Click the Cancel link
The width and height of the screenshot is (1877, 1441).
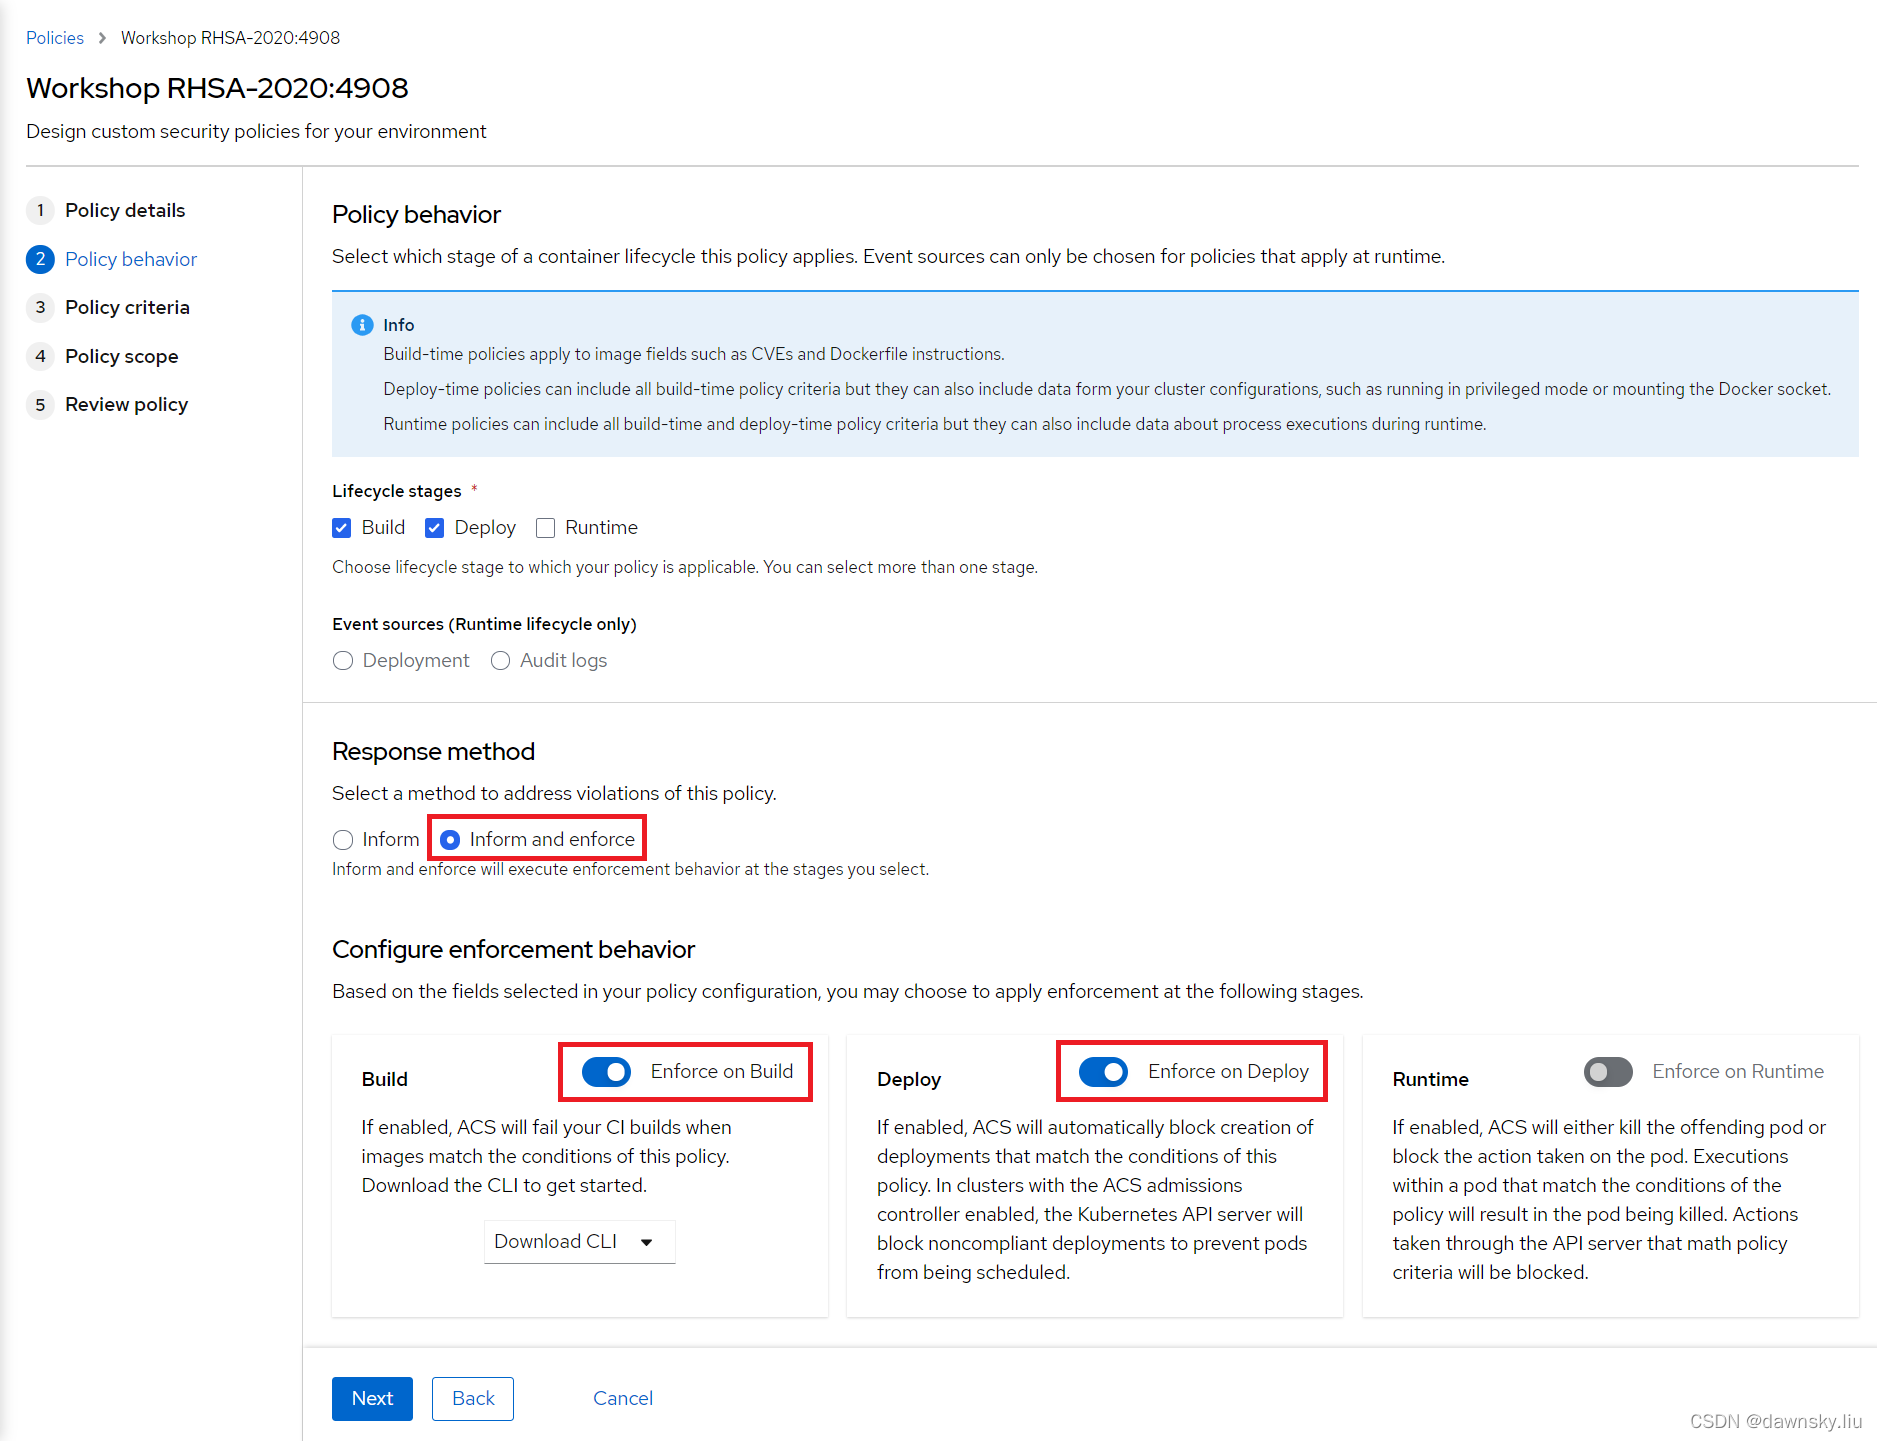623,1399
